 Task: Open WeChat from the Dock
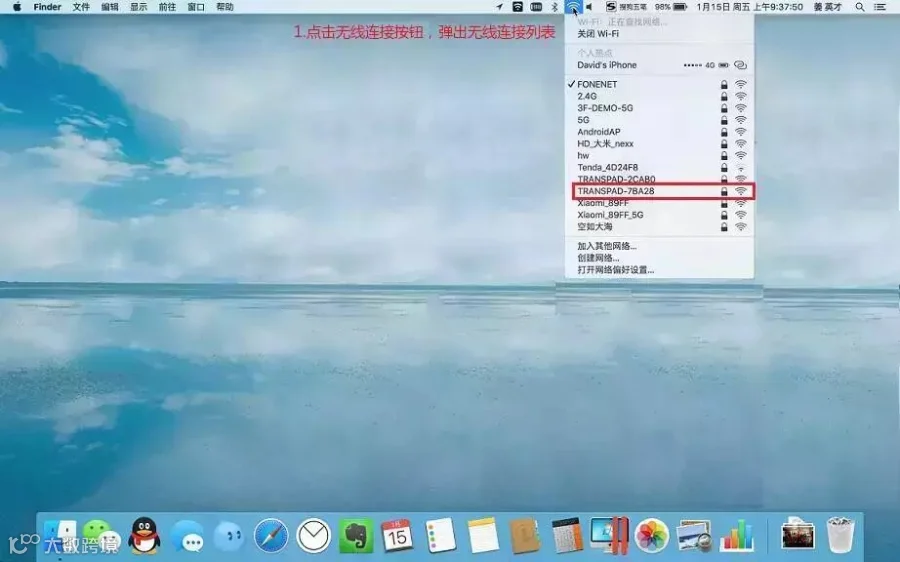click(101, 536)
